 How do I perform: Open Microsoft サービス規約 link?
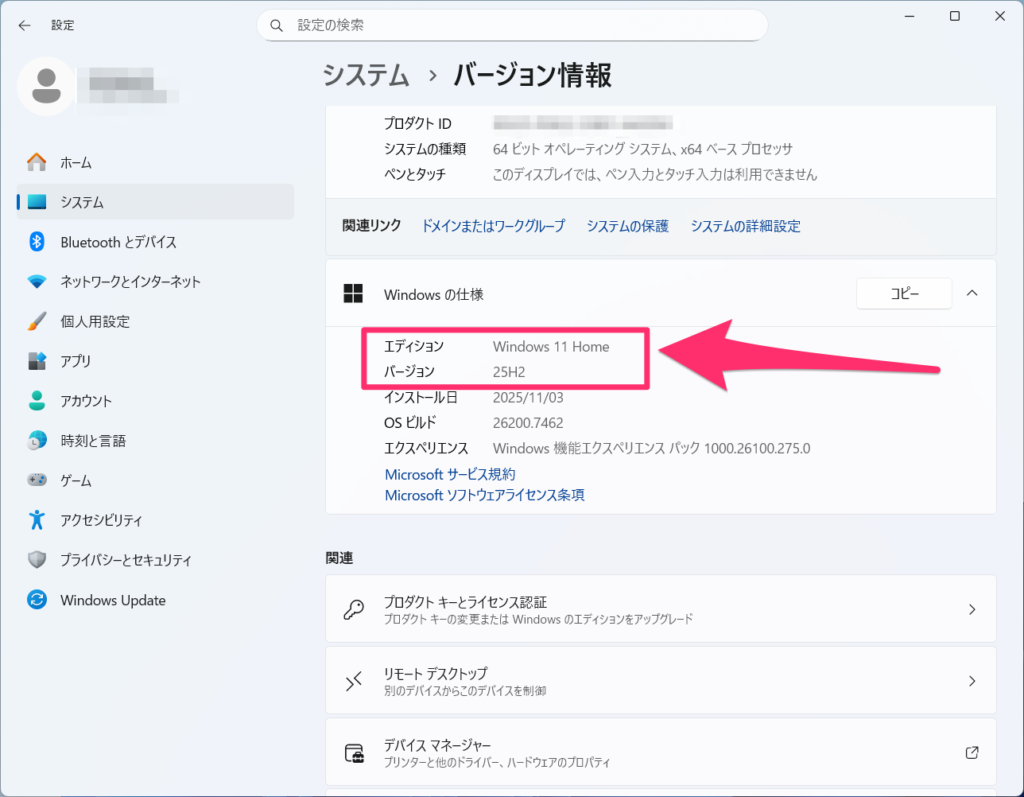[450, 474]
